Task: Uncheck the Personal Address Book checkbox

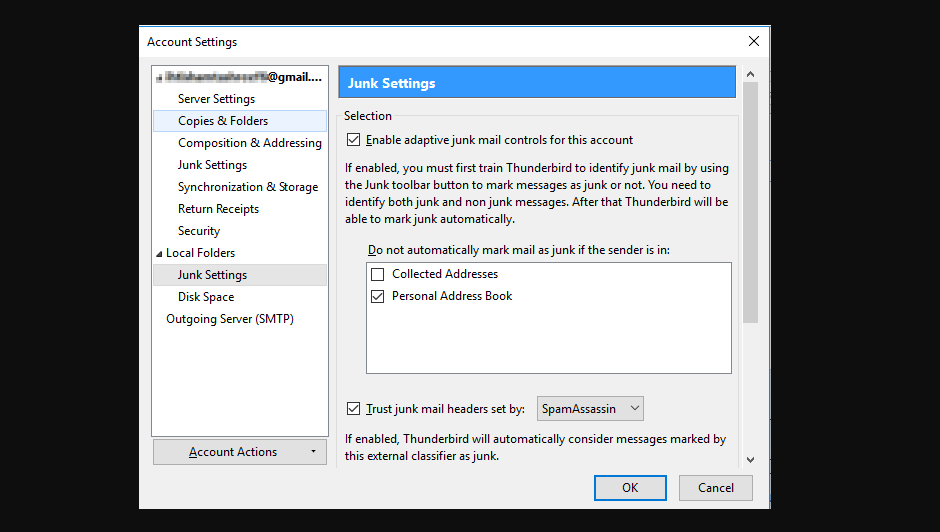Action: [377, 296]
